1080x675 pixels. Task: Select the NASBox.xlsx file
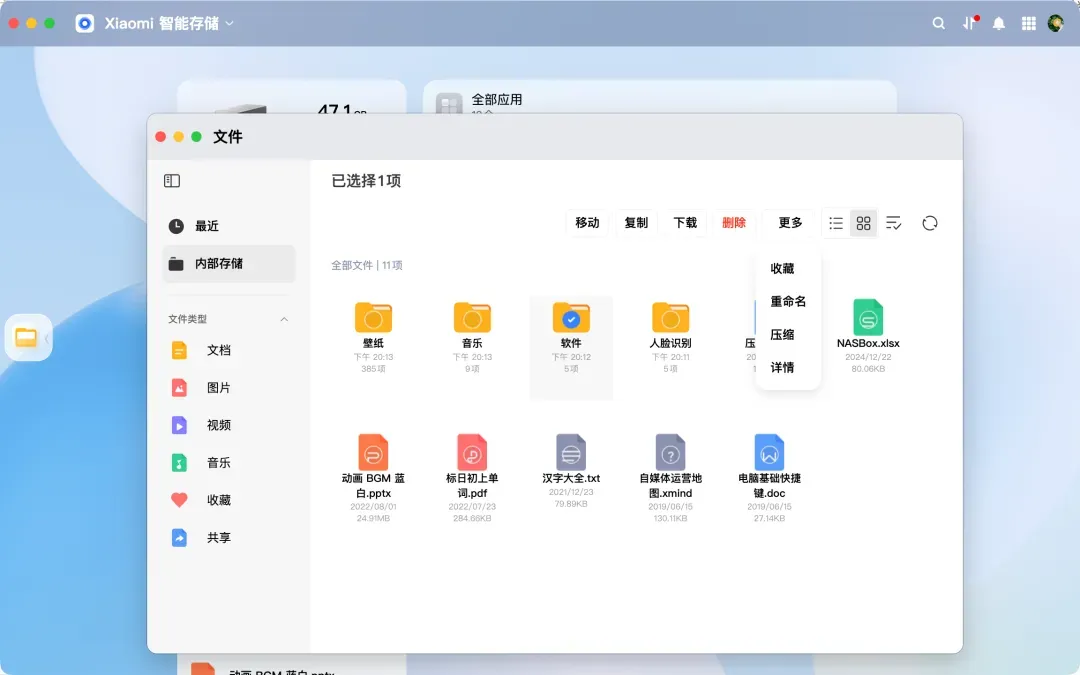868,337
